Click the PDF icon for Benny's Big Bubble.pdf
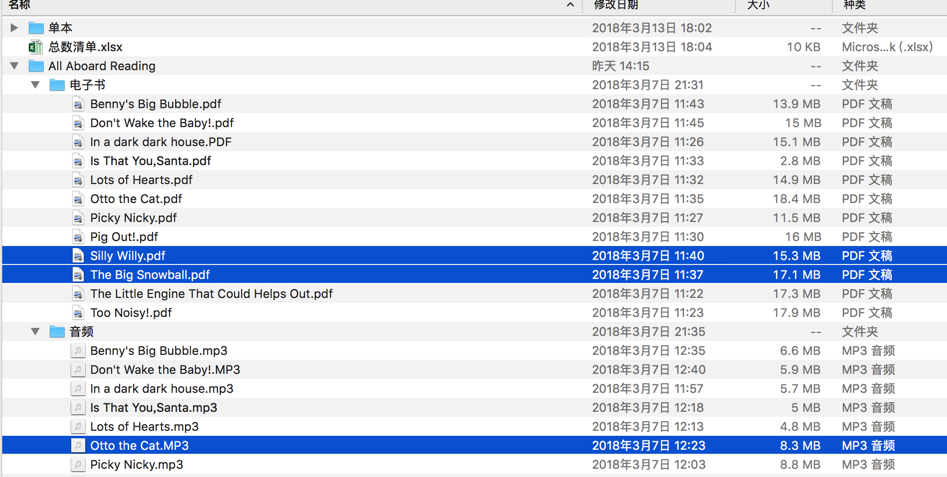Image resolution: width=947 pixels, height=477 pixels. (x=78, y=104)
